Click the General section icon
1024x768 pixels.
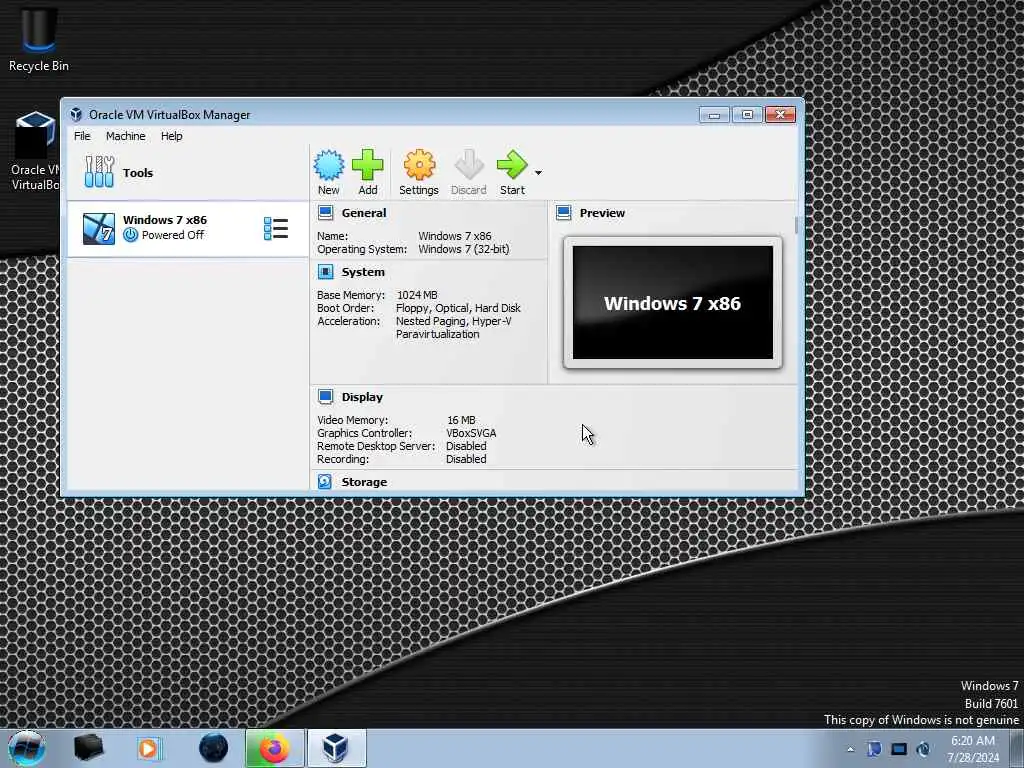click(325, 213)
